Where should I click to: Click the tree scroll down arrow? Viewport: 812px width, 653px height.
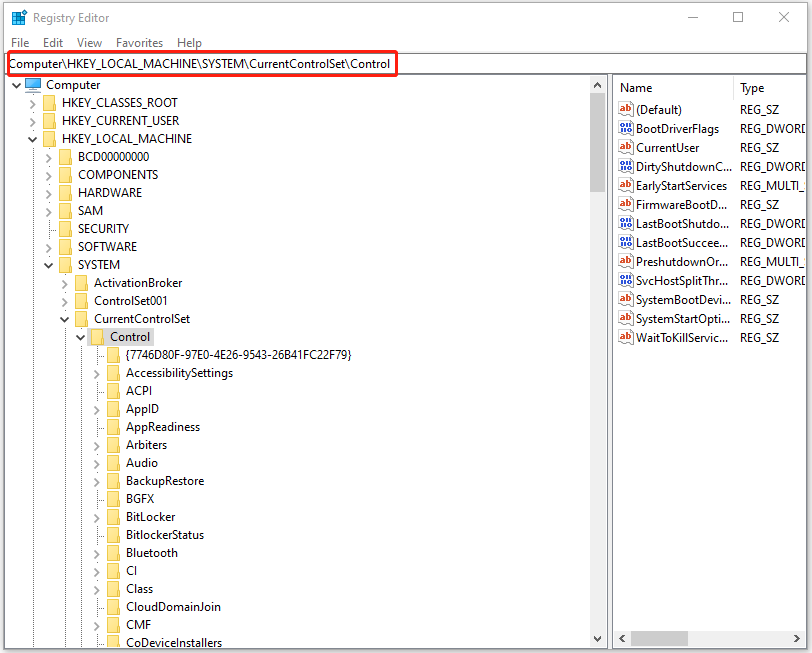coord(597,639)
